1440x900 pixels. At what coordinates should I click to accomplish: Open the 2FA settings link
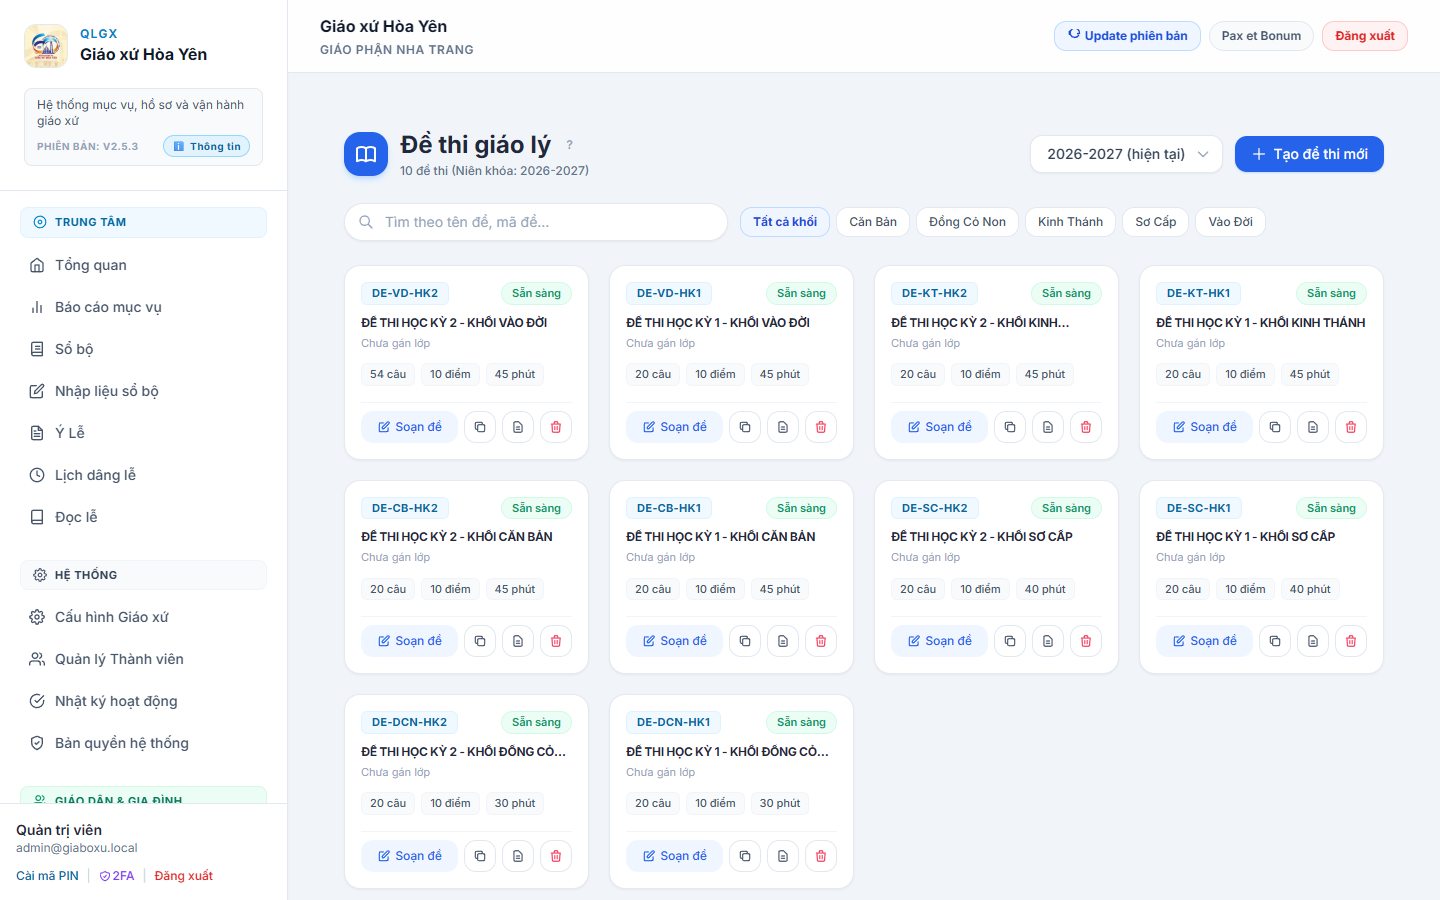[117, 876]
